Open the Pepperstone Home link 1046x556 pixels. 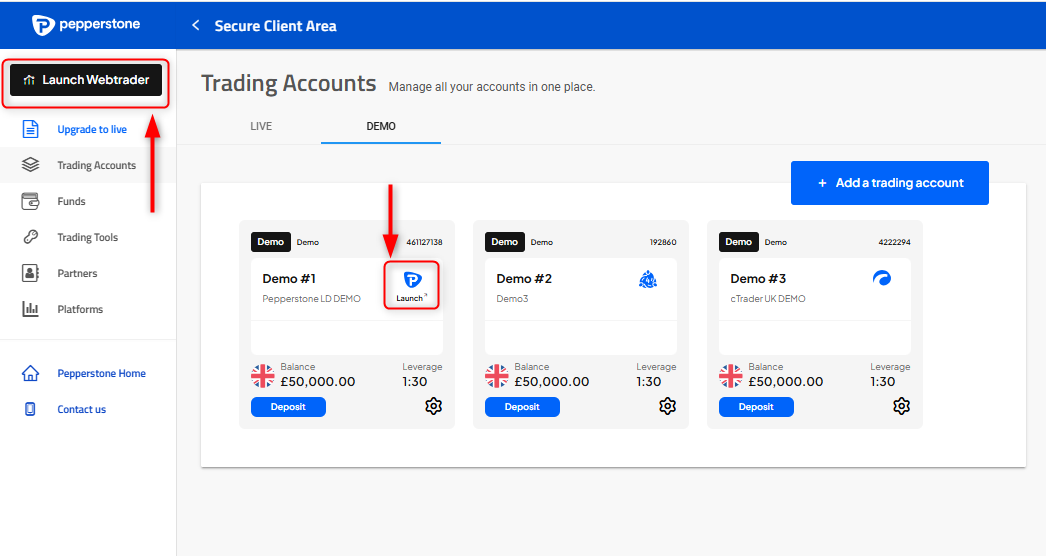pos(101,374)
